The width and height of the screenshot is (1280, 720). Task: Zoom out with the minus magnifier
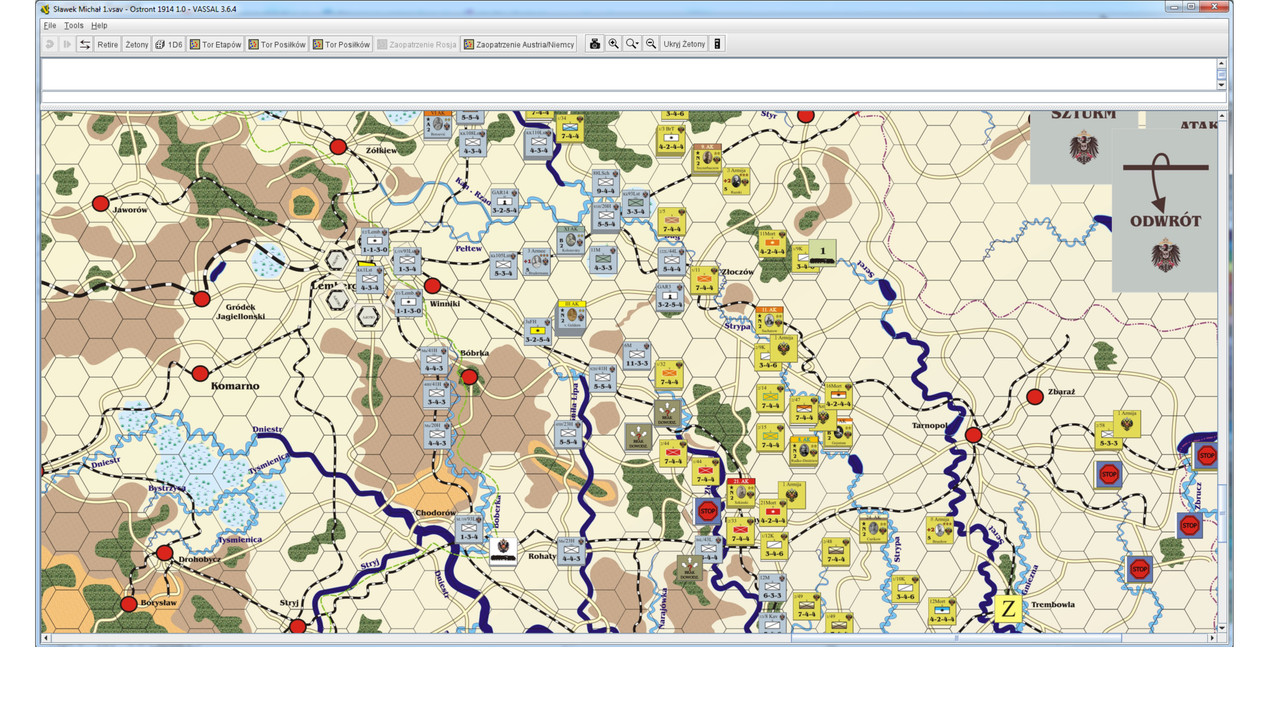coord(651,44)
